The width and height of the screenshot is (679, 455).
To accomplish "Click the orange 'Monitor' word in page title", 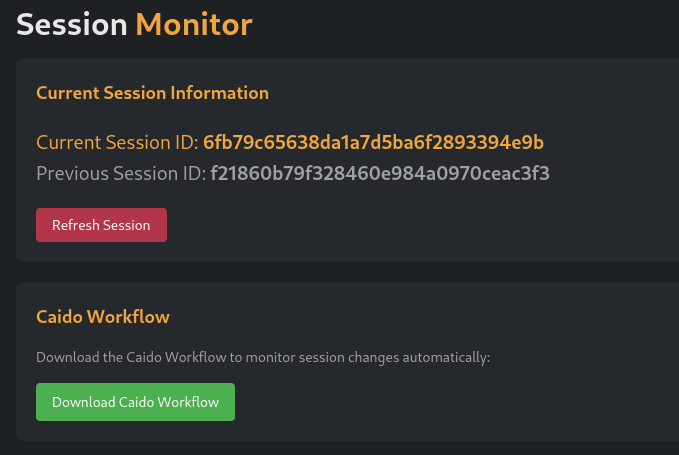I will point(194,23).
